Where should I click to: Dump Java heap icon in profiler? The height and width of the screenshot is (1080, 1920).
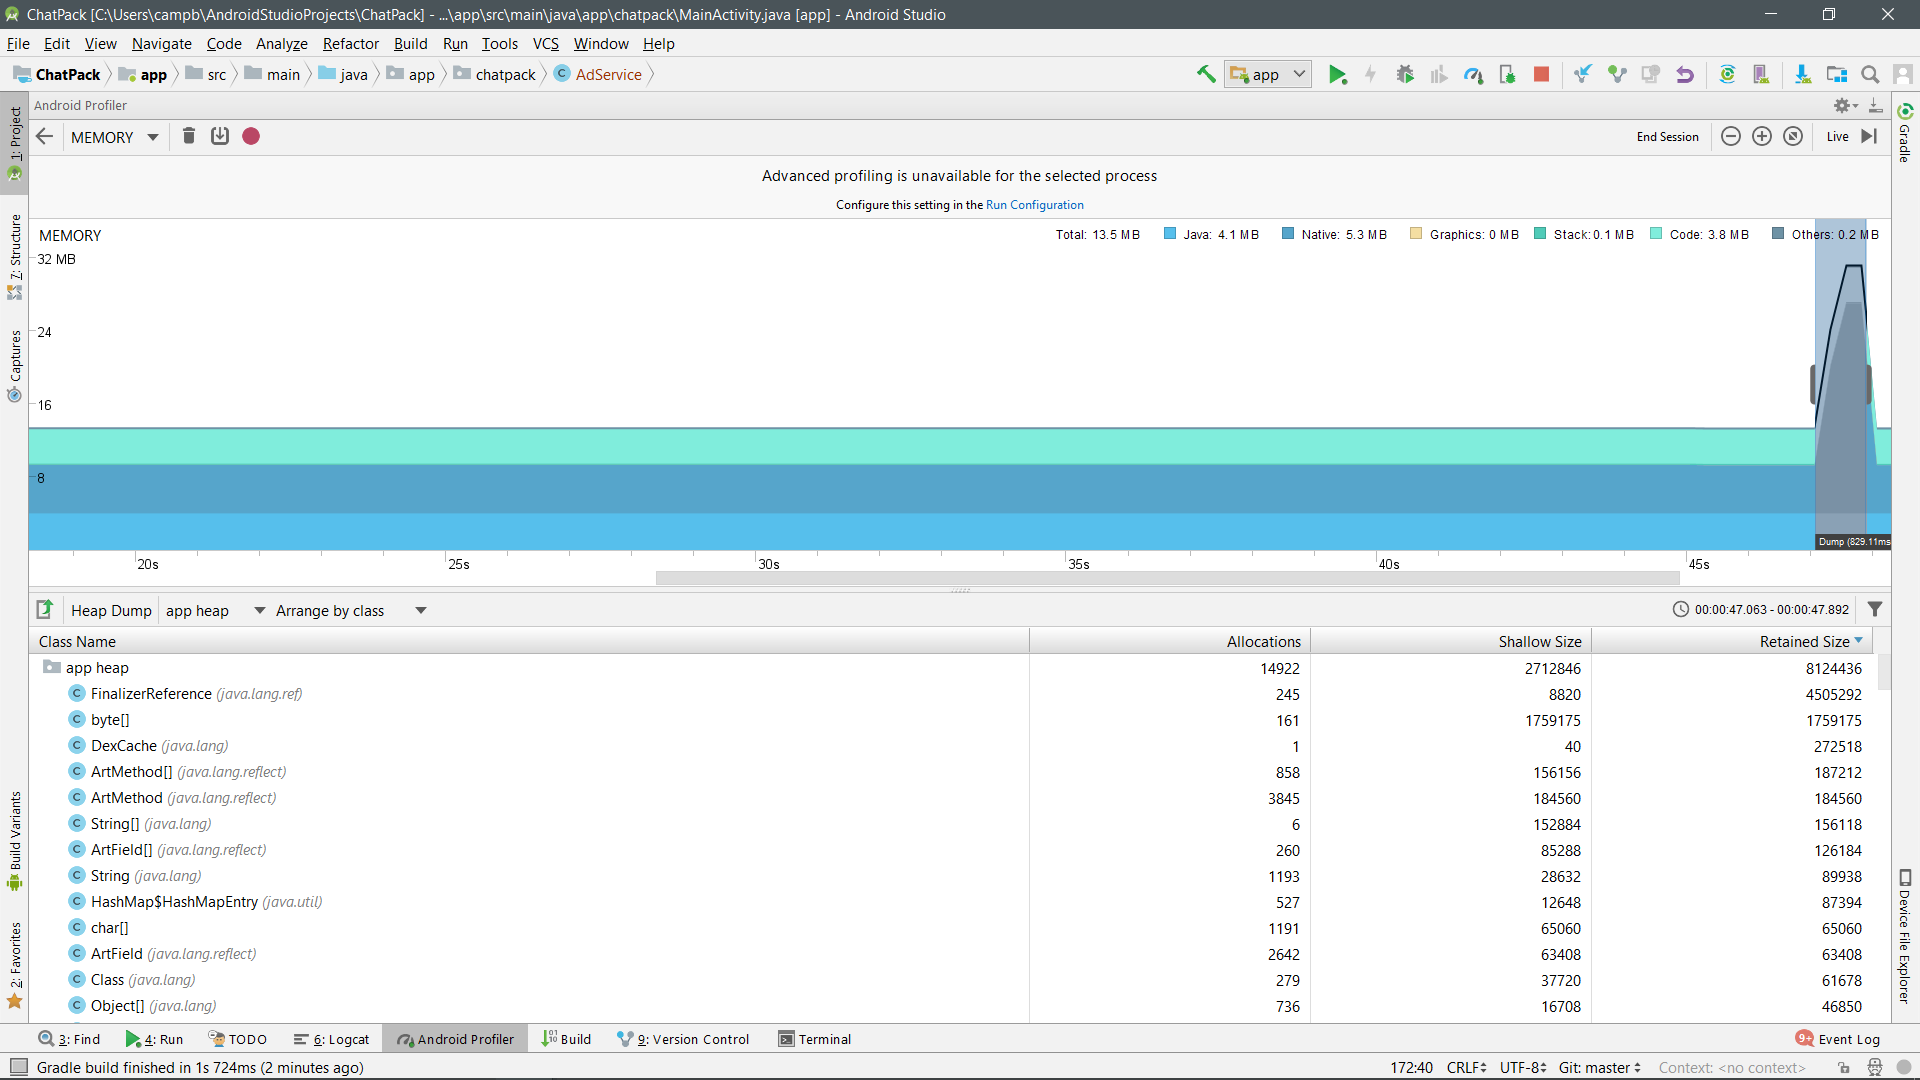tap(220, 137)
